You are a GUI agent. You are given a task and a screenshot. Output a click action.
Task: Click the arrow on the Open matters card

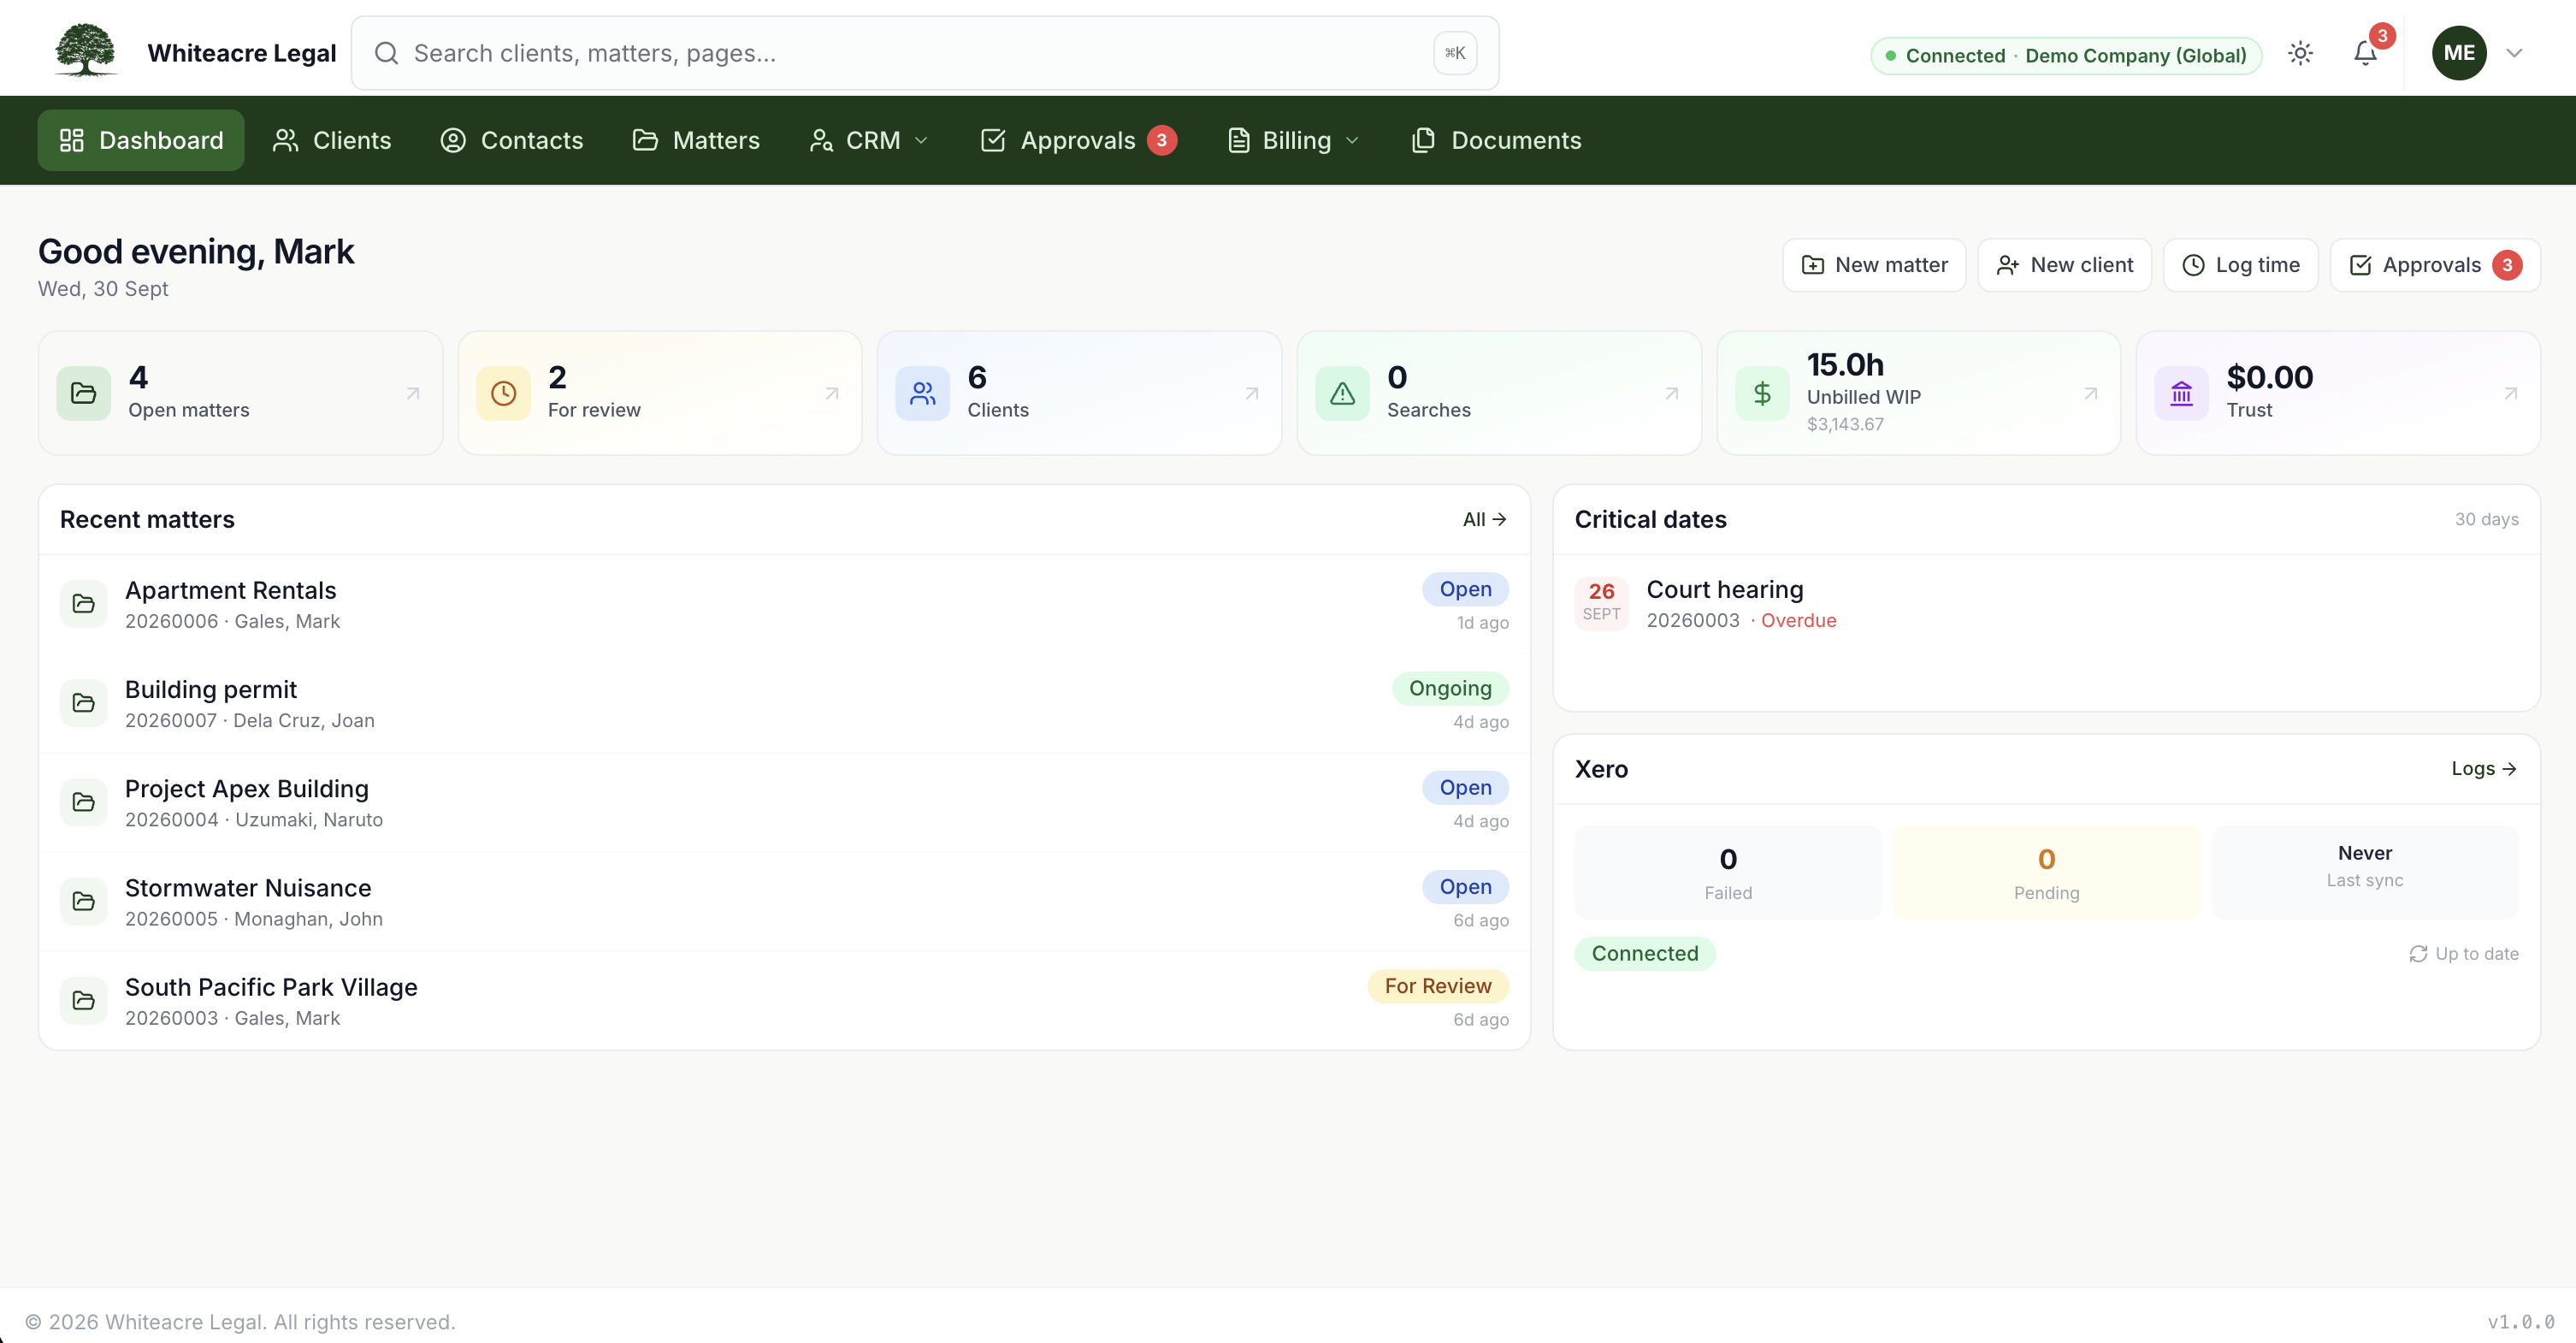[x=413, y=393]
